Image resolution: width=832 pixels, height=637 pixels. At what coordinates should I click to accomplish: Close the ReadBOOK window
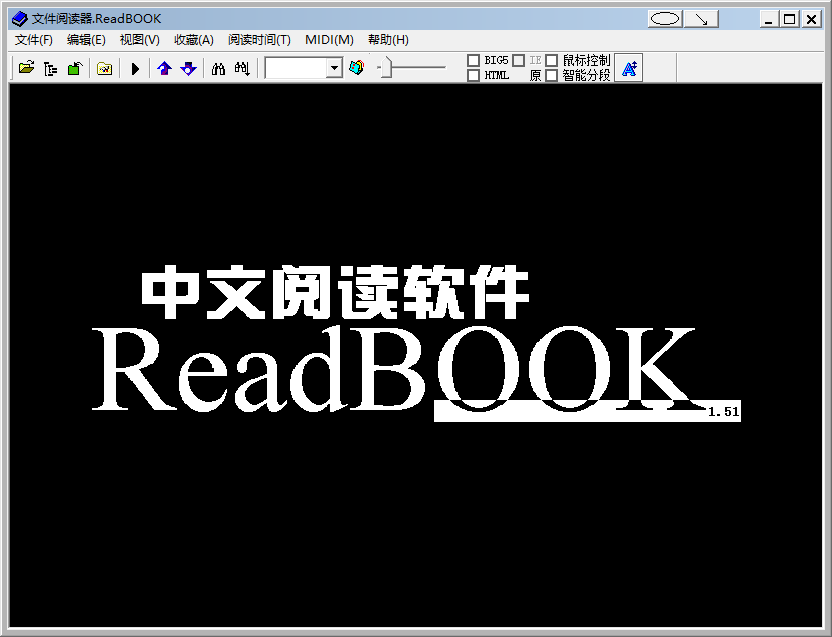(x=811, y=19)
